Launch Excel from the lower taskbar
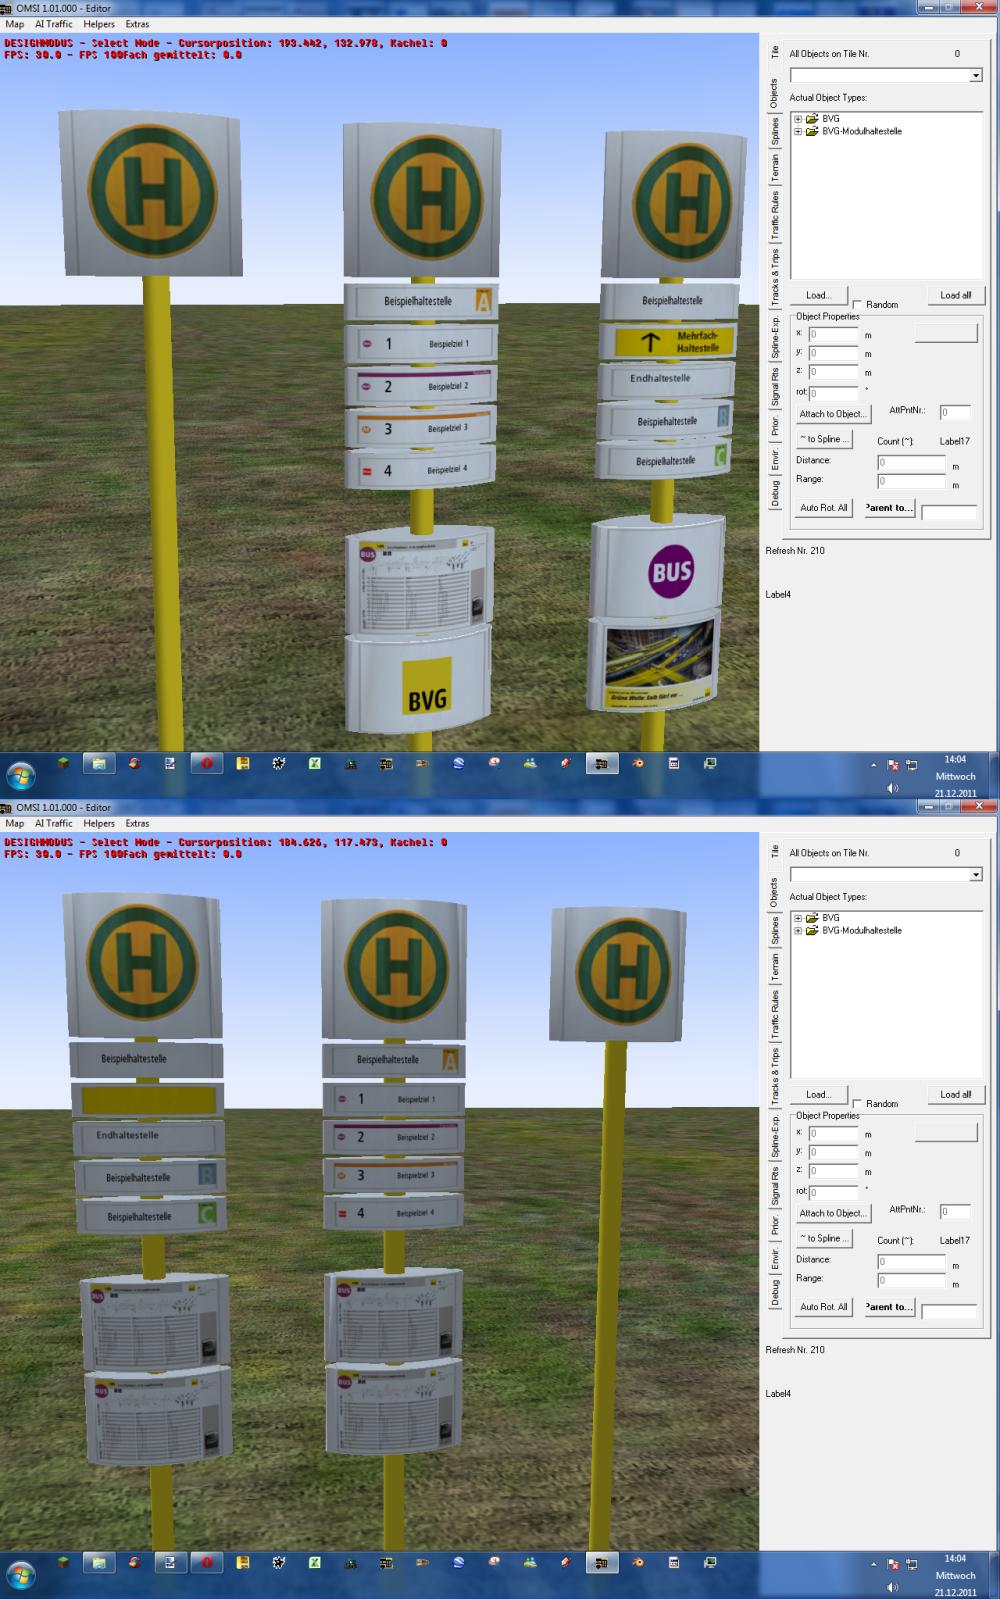Screen dimensions: 1000x1600 coord(314,1562)
